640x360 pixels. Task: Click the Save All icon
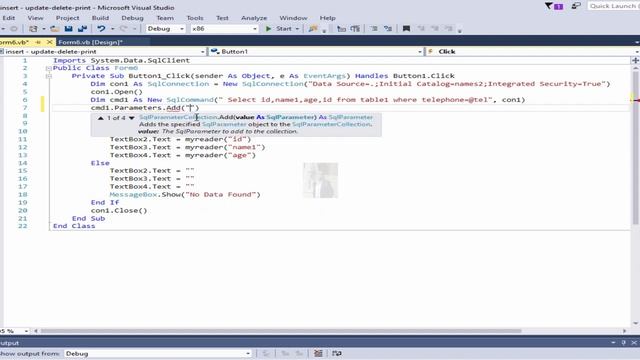tap(82, 29)
